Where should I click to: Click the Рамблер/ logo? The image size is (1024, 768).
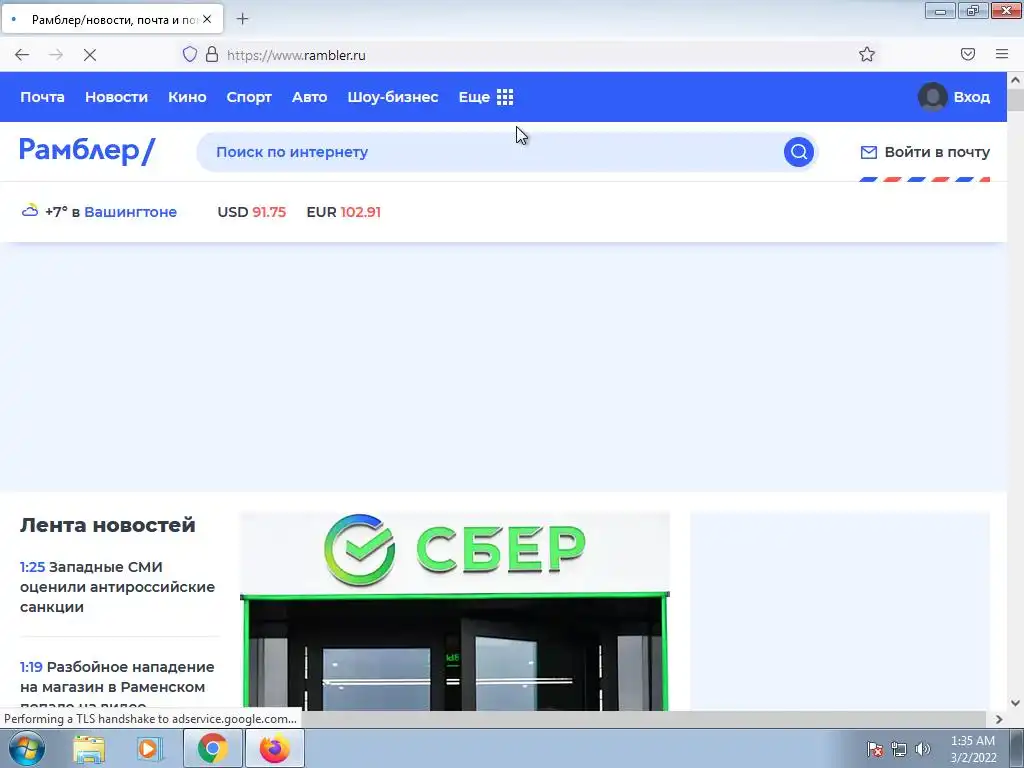point(87,151)
